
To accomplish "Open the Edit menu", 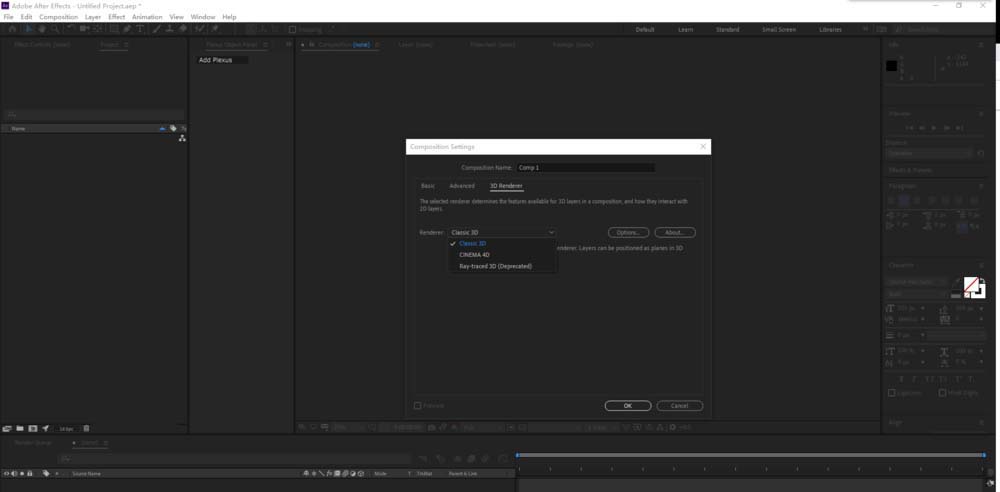I will [x=26, y=17].
